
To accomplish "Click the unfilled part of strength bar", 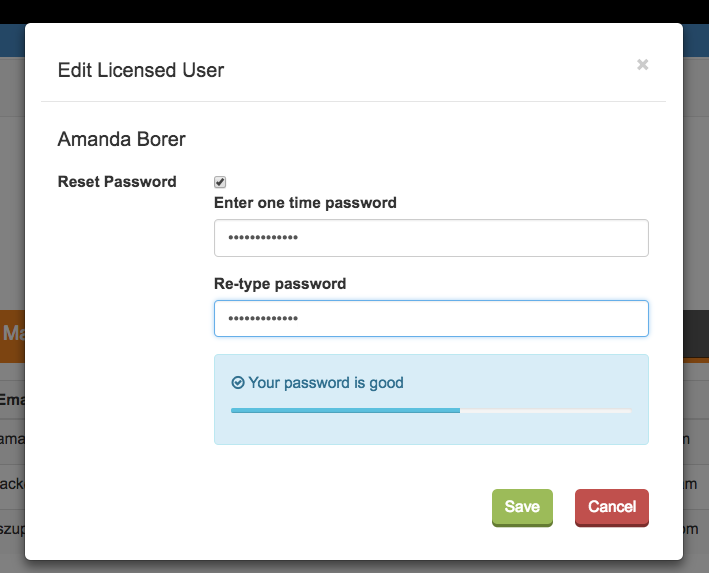I will click(545, 410).
